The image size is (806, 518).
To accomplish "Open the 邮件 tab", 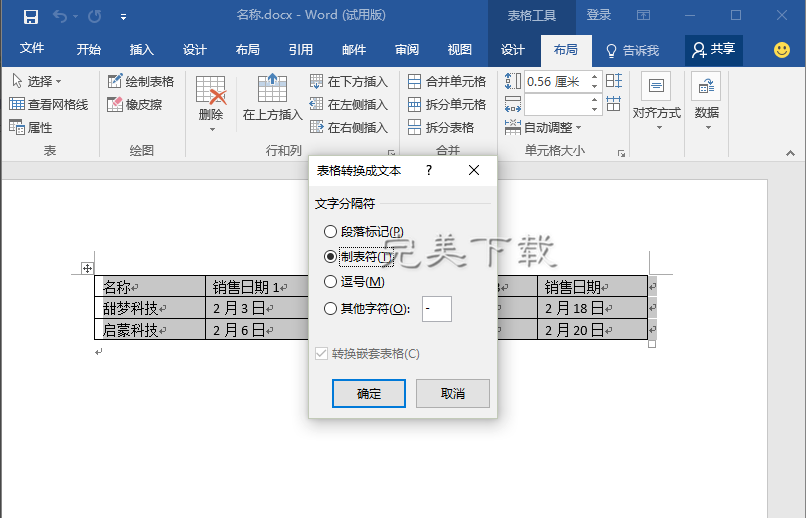I will [354, 49].
